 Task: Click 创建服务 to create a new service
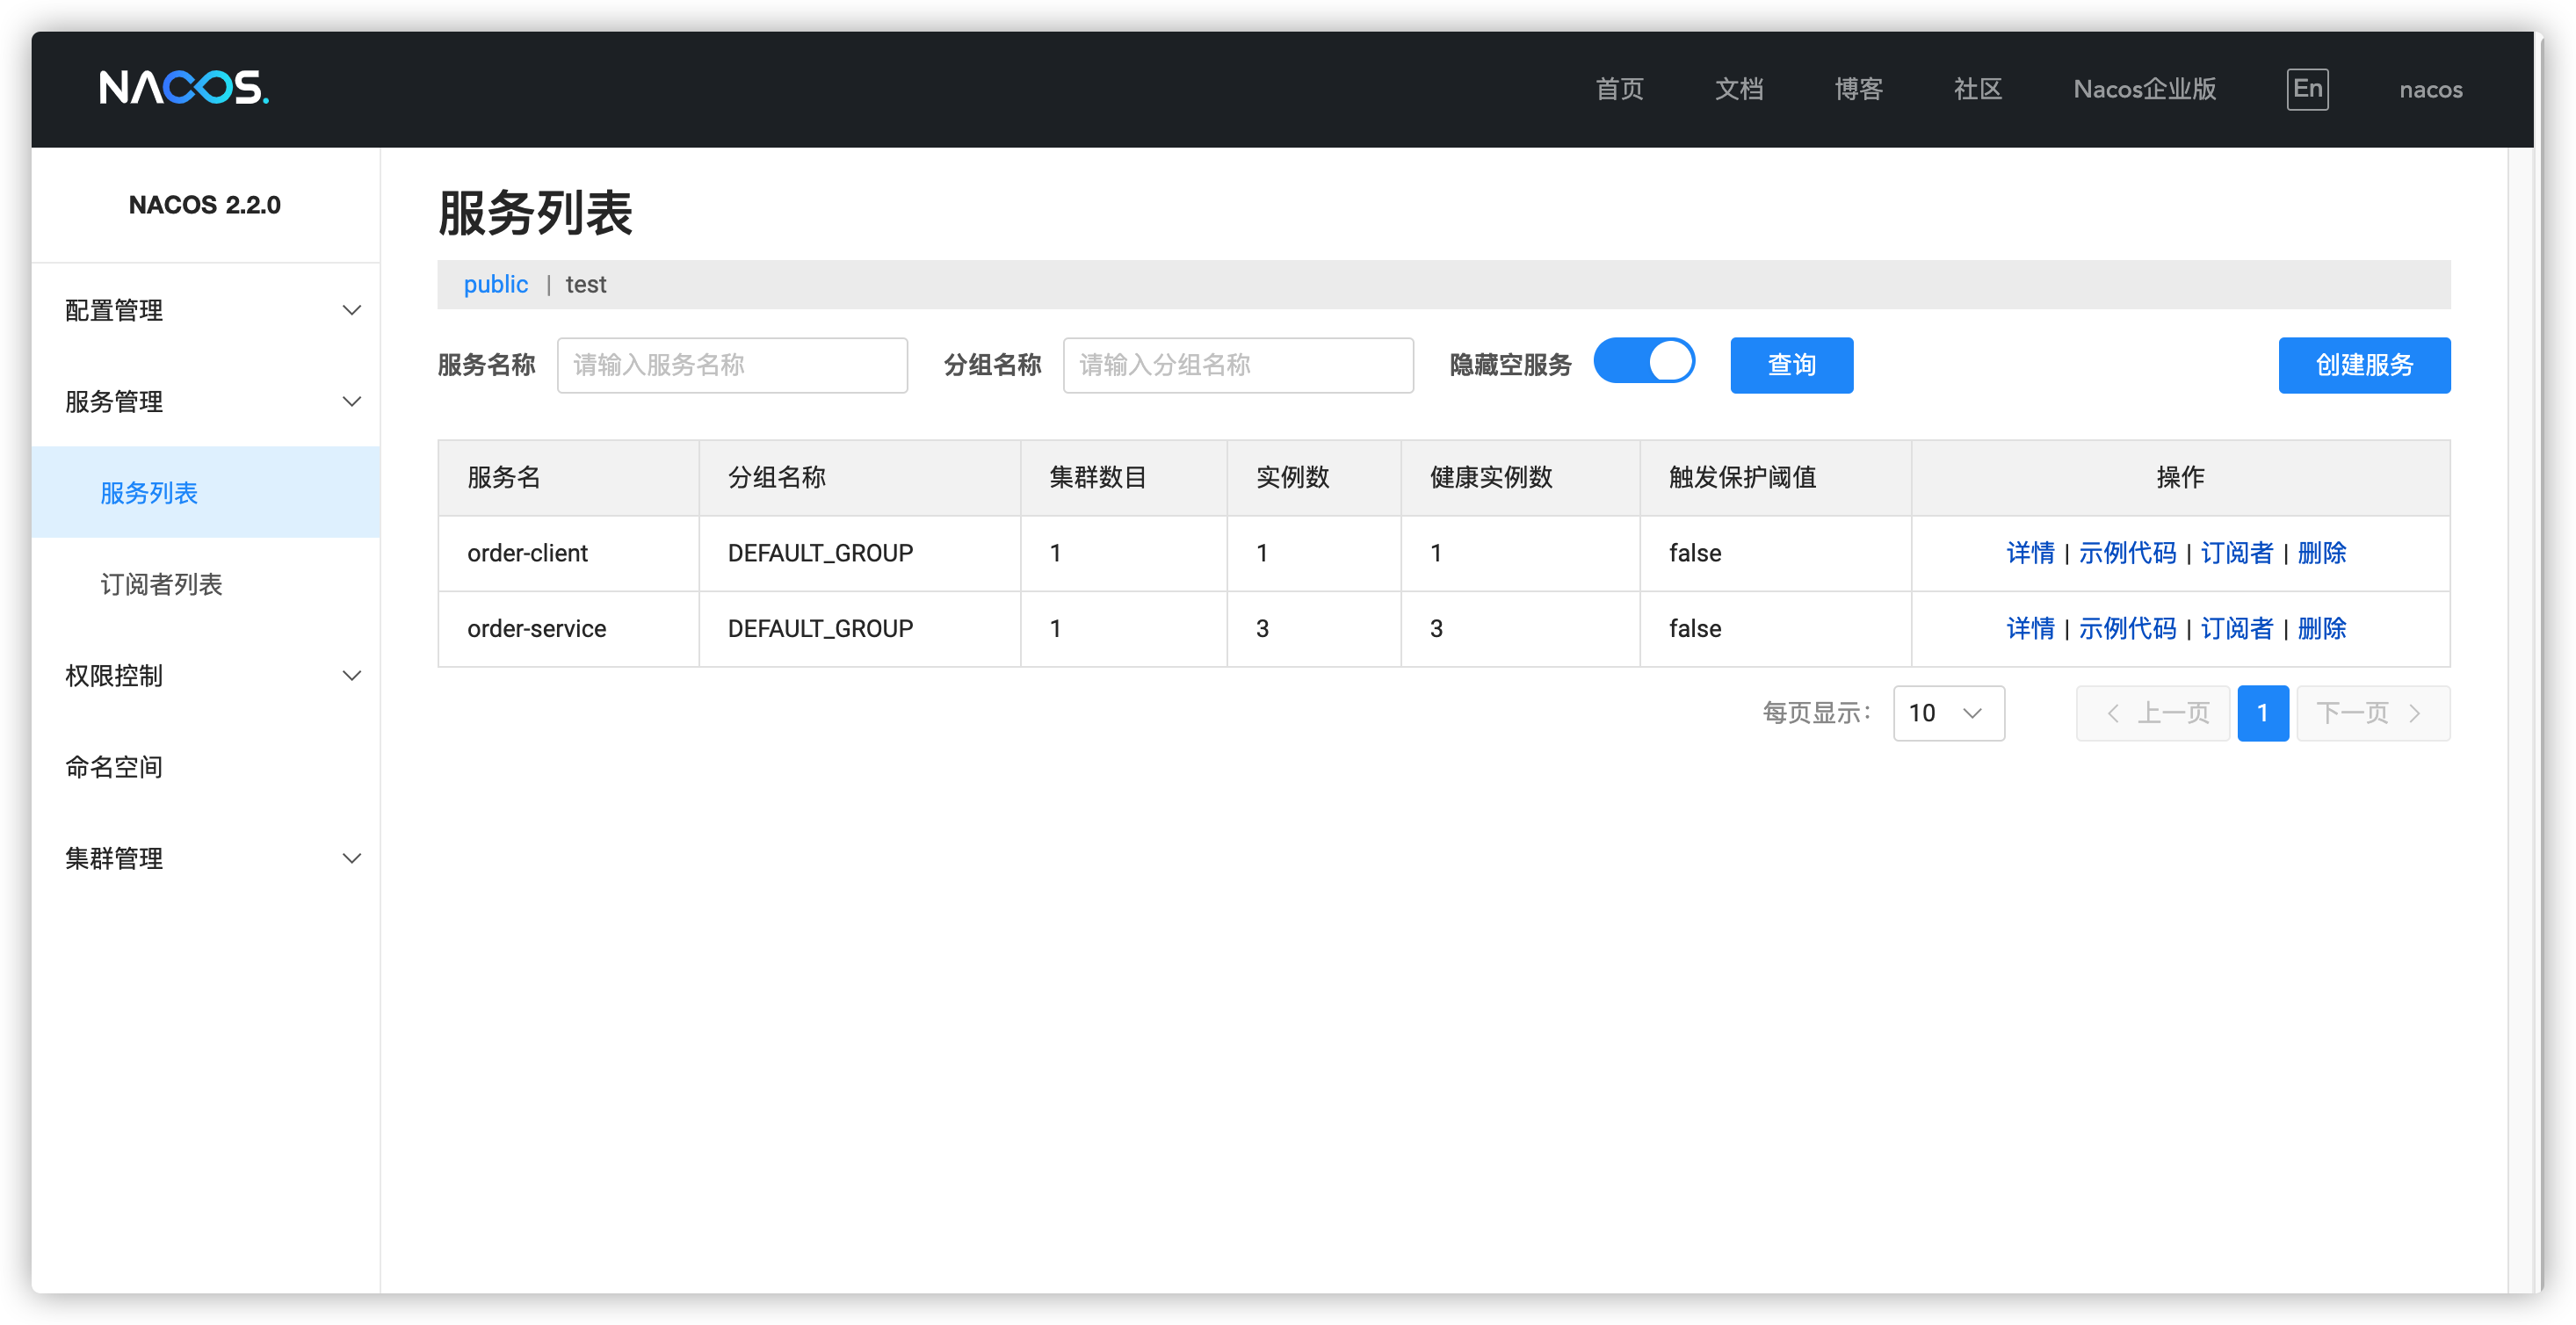(2364, 365)
